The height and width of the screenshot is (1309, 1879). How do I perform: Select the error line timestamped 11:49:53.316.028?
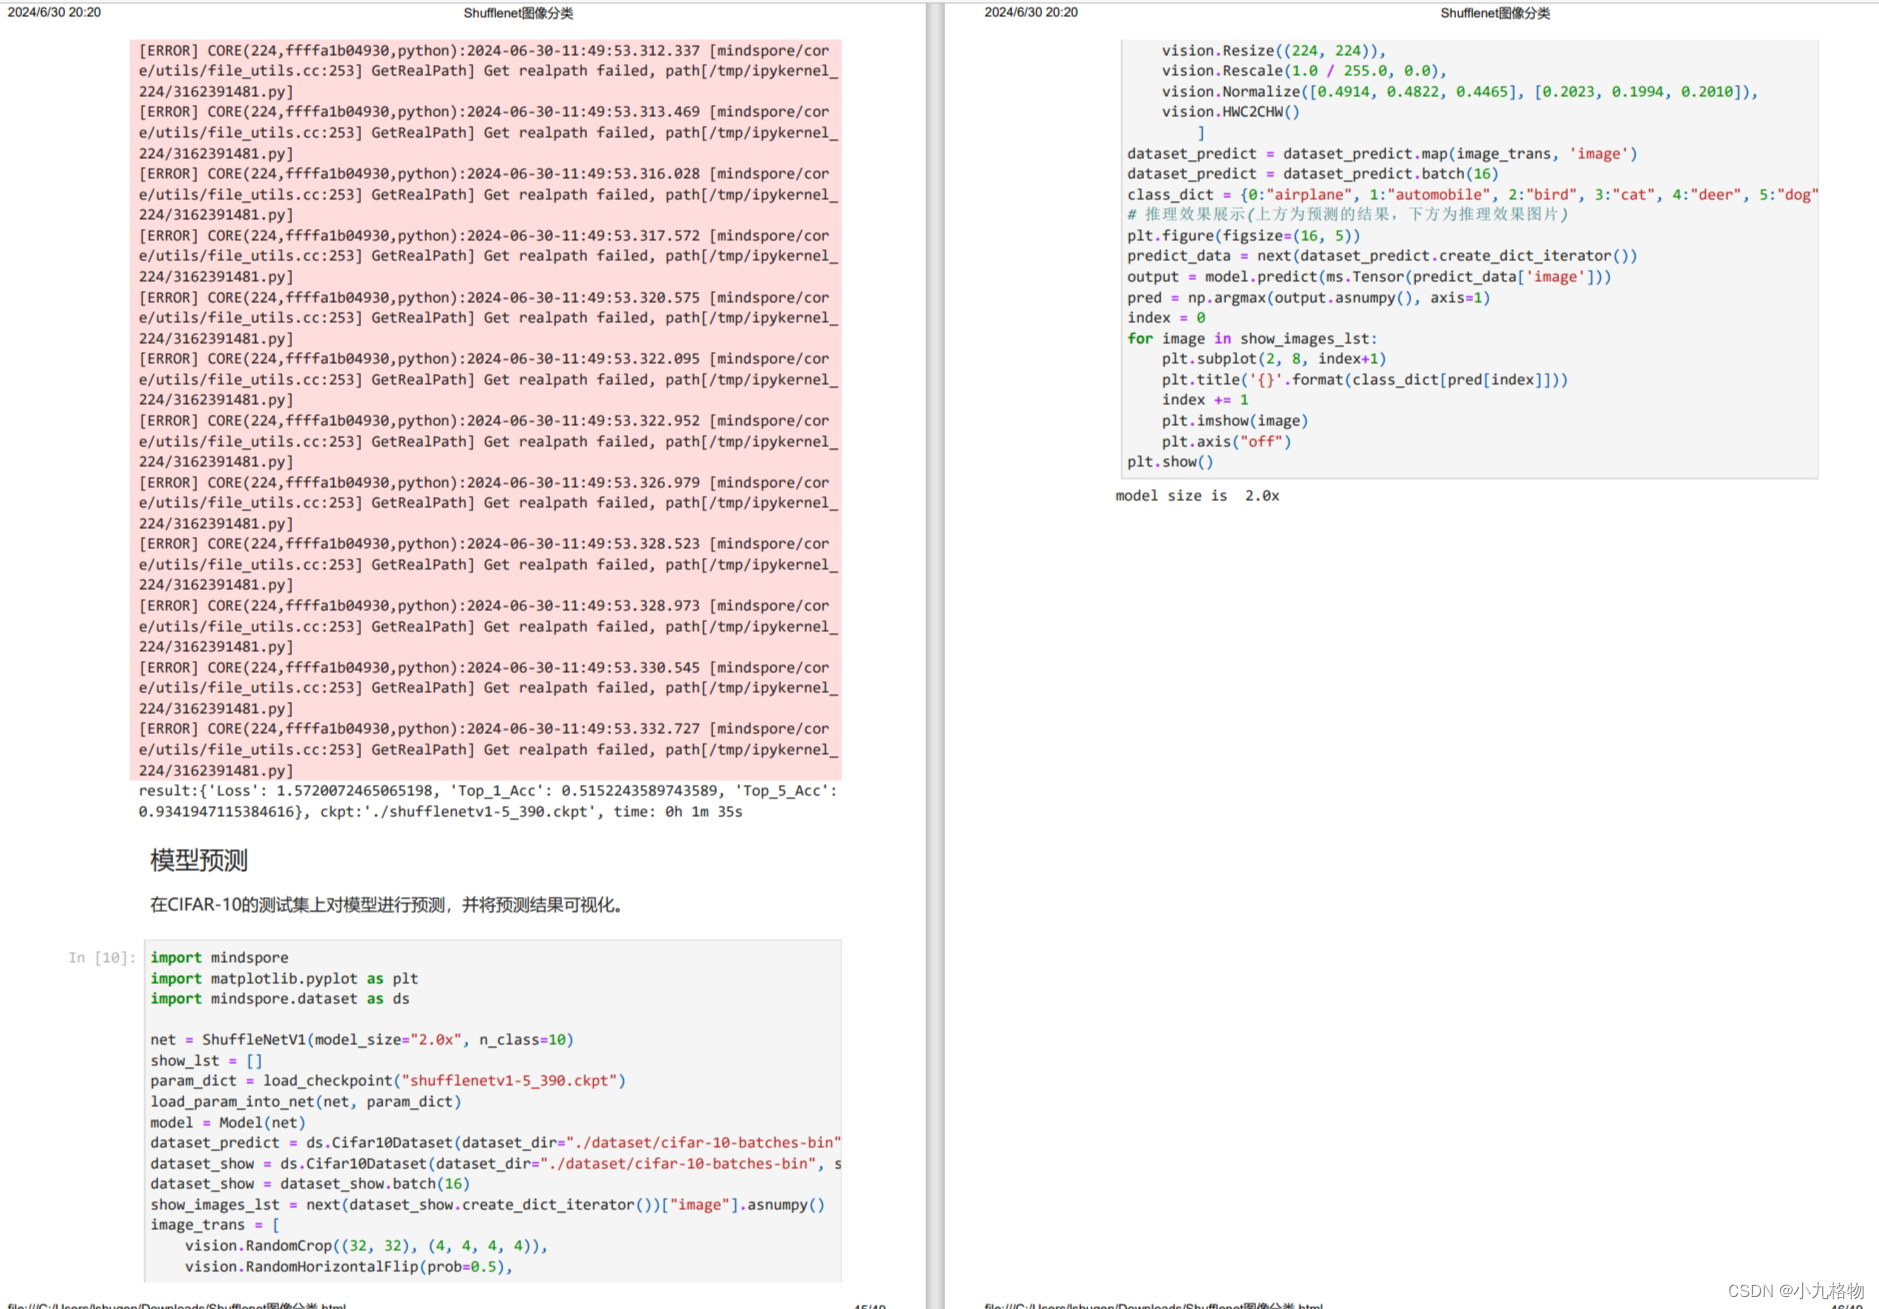click(484, 174)
